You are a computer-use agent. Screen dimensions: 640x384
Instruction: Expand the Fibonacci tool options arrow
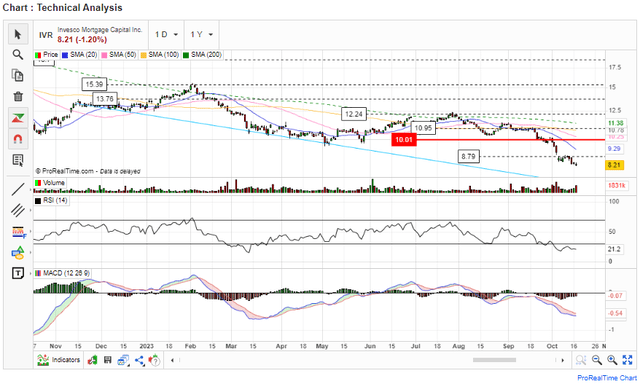point(30,232)
